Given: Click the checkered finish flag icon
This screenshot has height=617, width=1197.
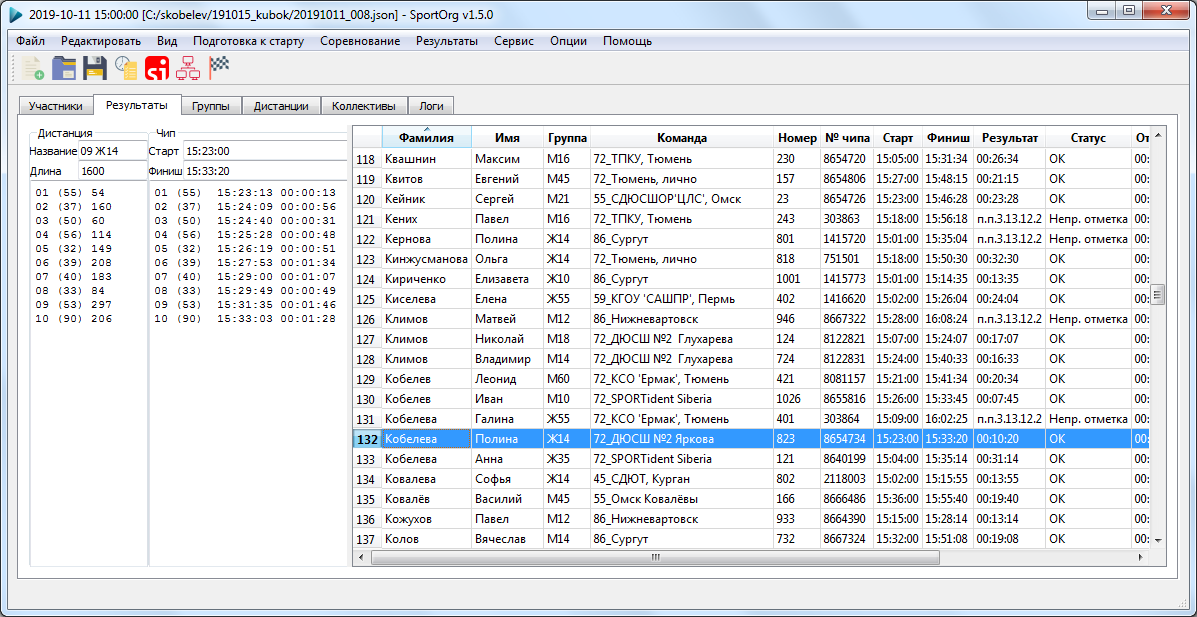Looking at the screenshot, I should coord(219,68).
